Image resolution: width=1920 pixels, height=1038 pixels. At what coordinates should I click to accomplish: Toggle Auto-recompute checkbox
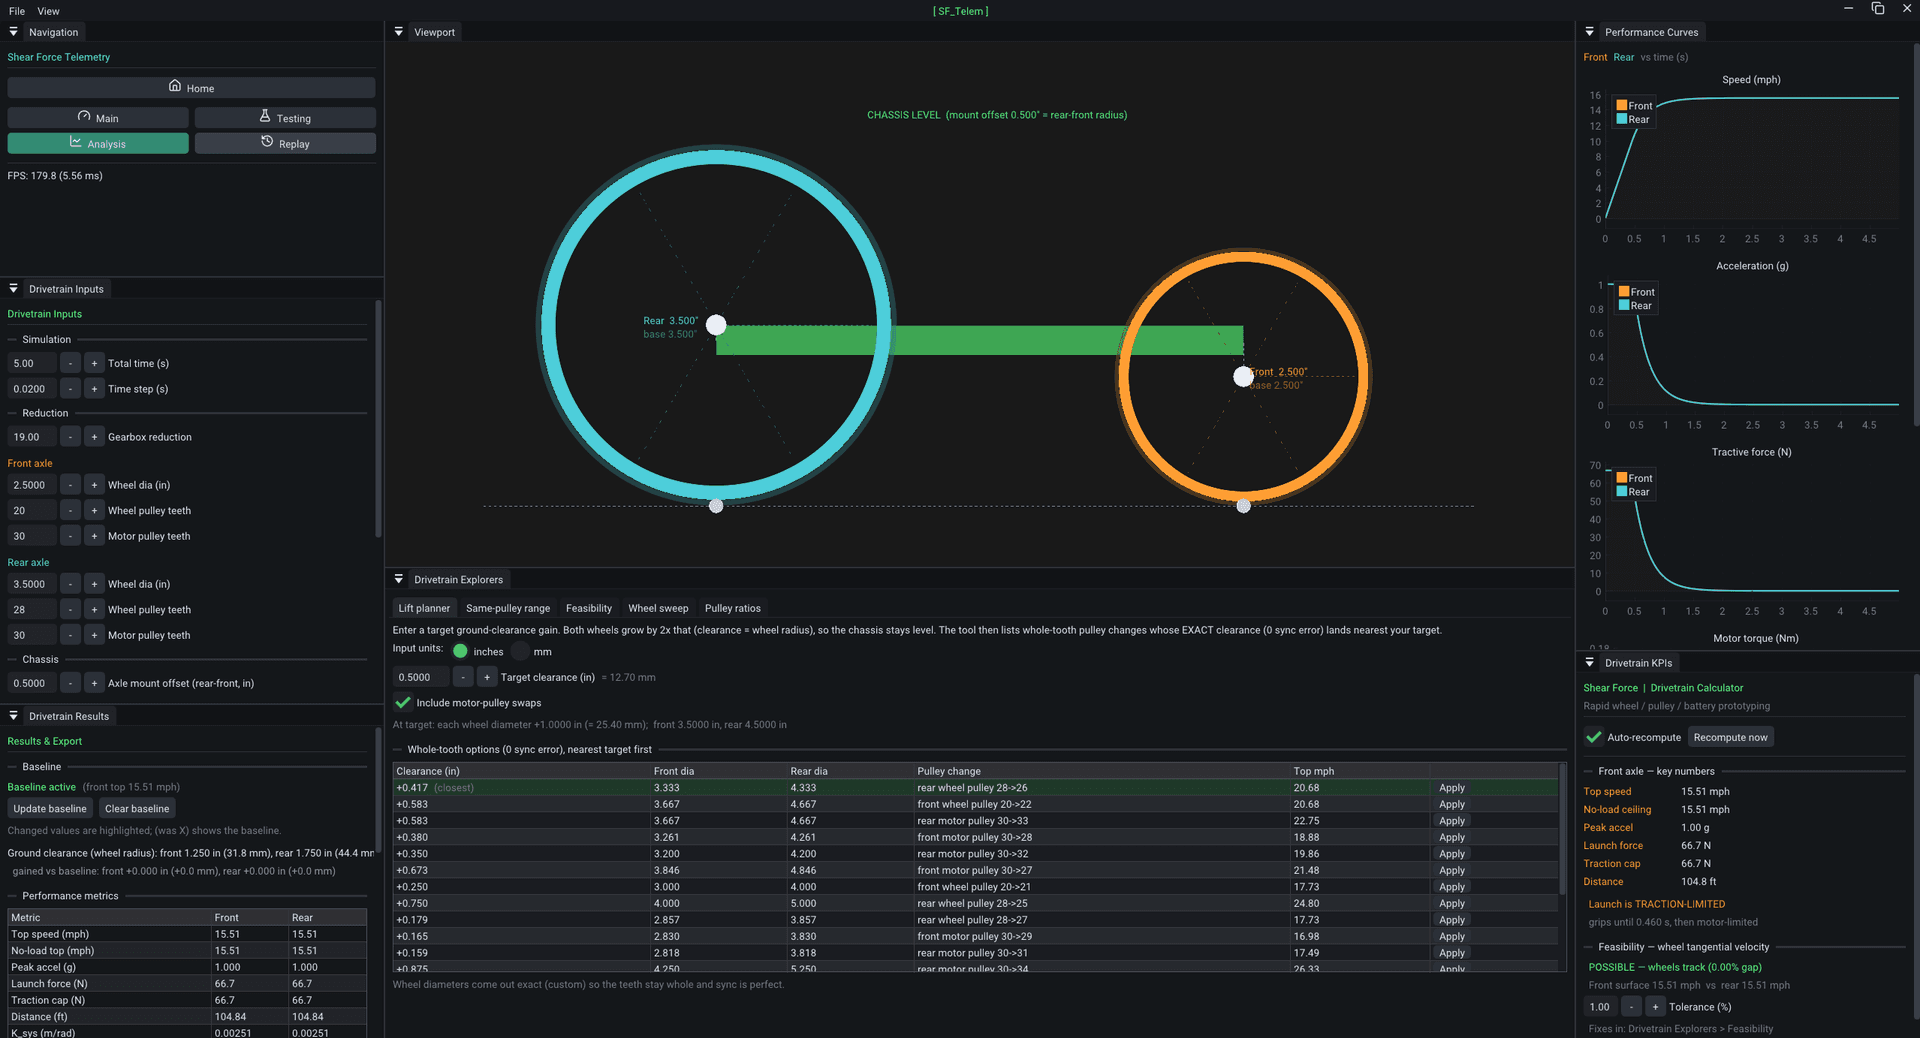point(1594,737)
